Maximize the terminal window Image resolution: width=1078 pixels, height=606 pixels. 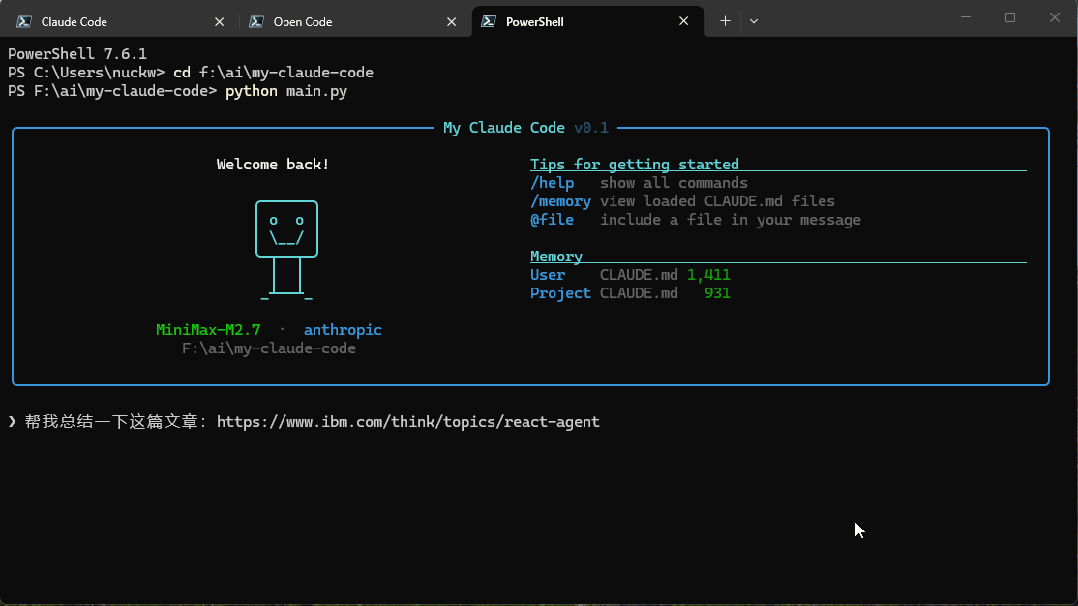point(1009,18)
